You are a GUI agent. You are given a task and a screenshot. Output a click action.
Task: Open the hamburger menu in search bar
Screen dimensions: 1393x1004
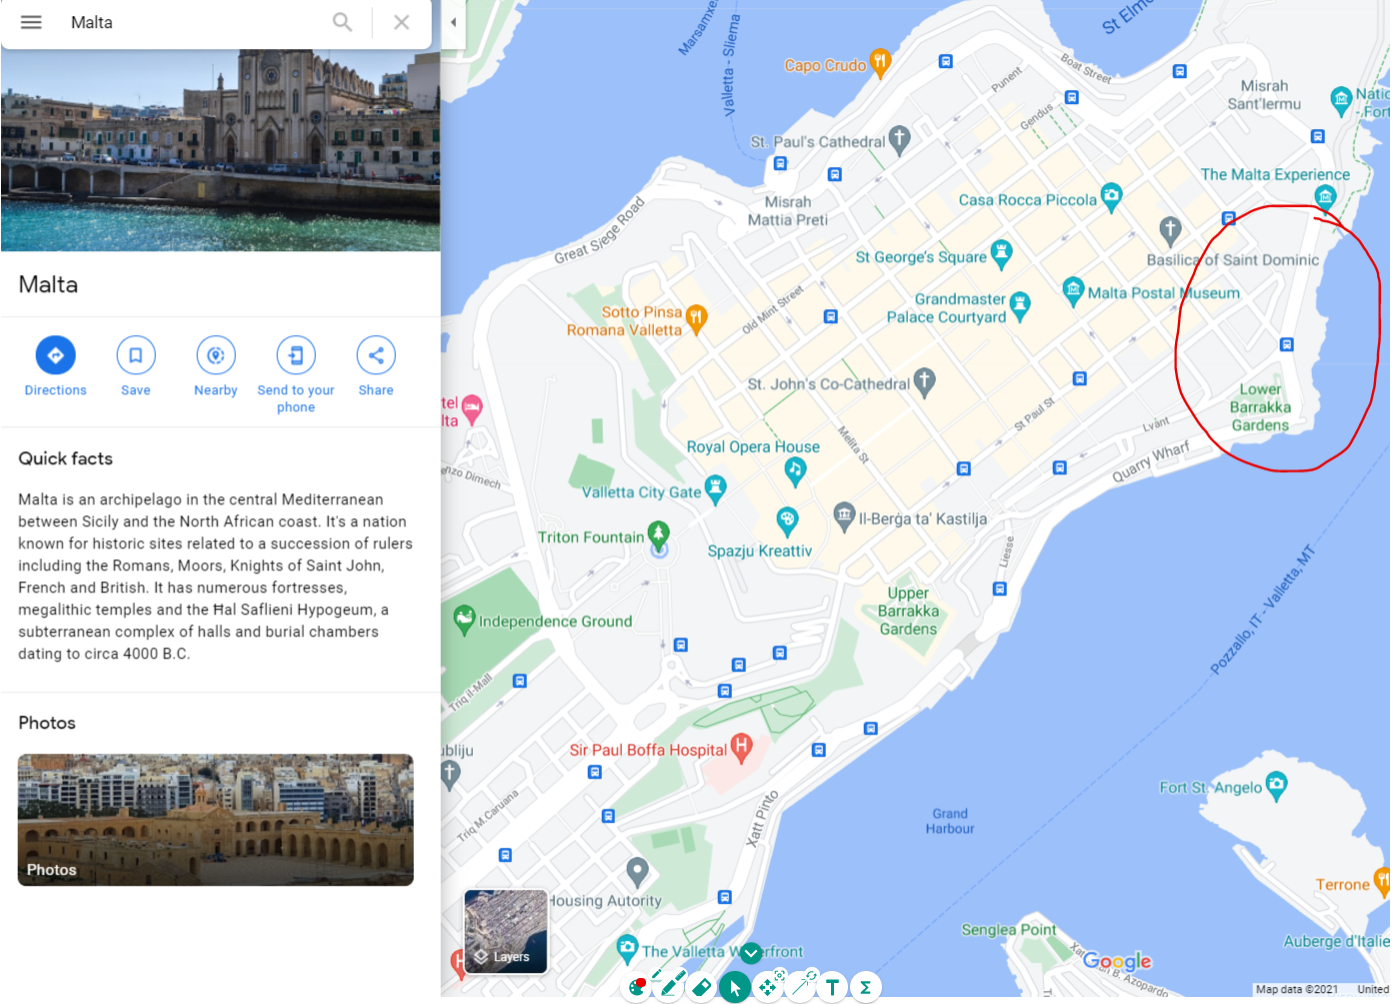point(31,22)
